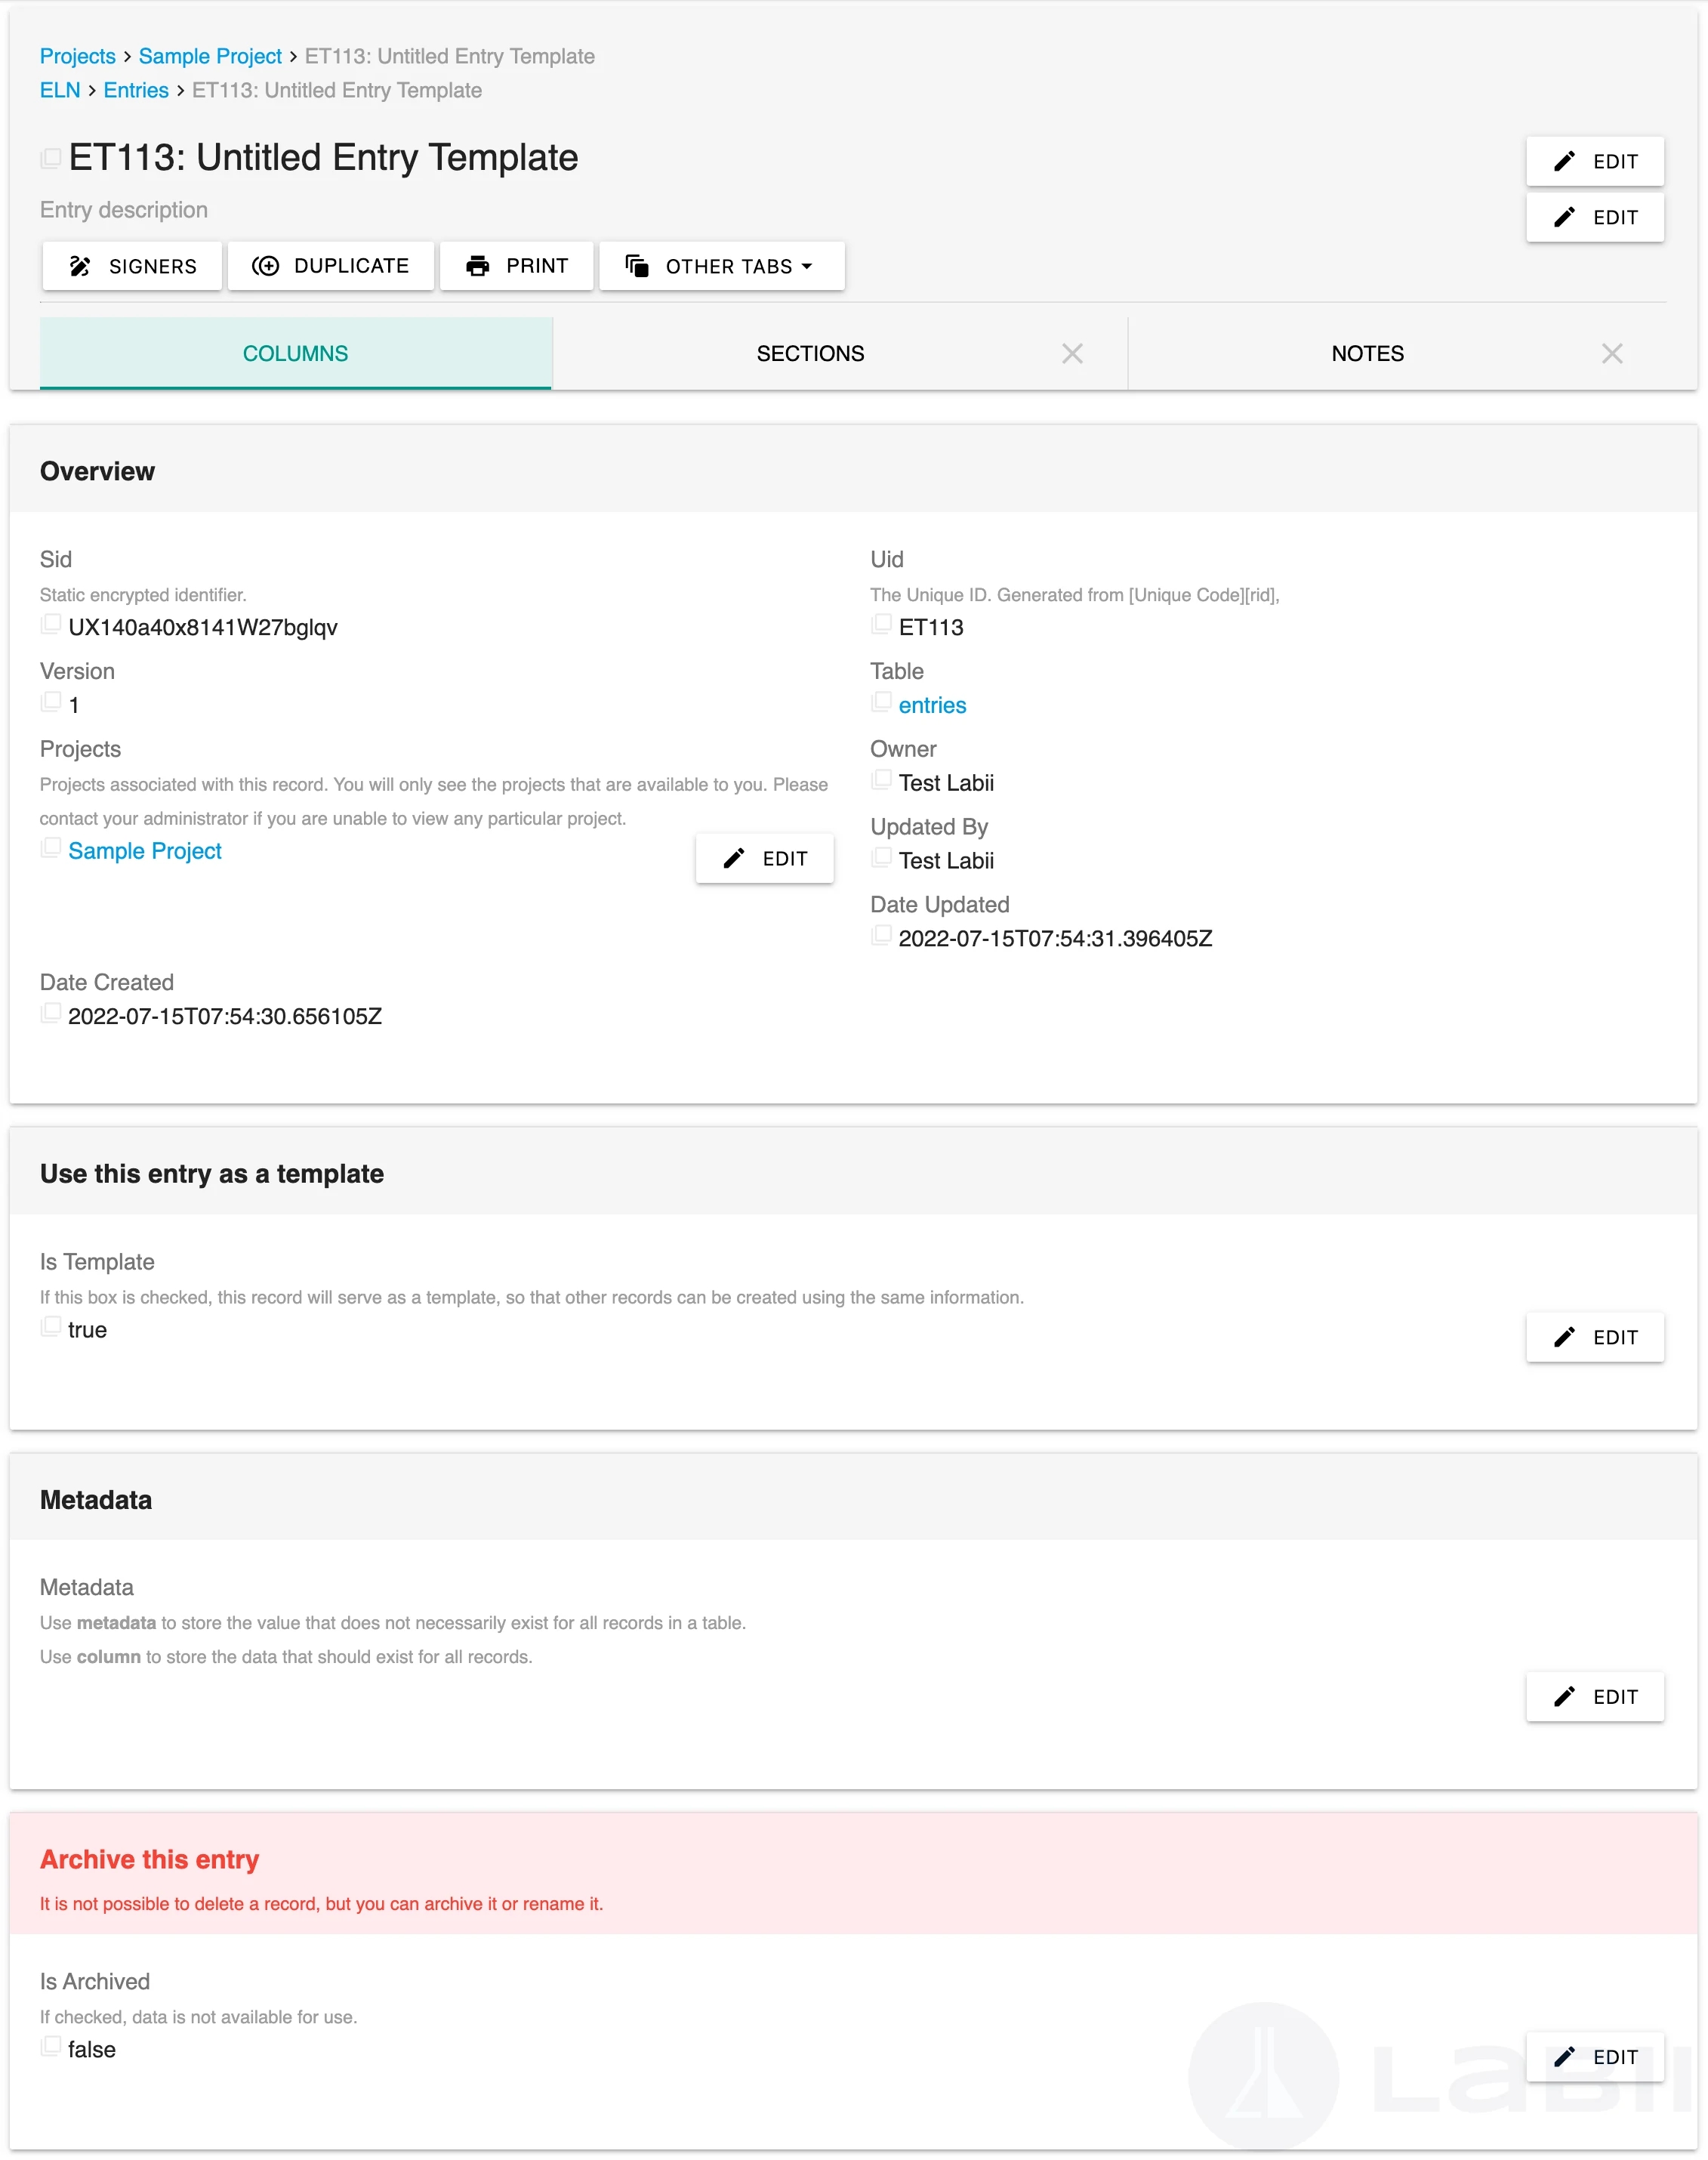
Task: Click the Duplicate circled-plus icon
Action: coord(265,266)
